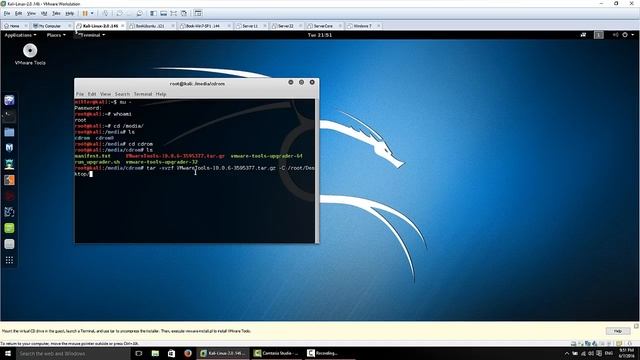Toggle the thumbnail bar toolbar icon
640x360 pixels.
coord(163,13)
